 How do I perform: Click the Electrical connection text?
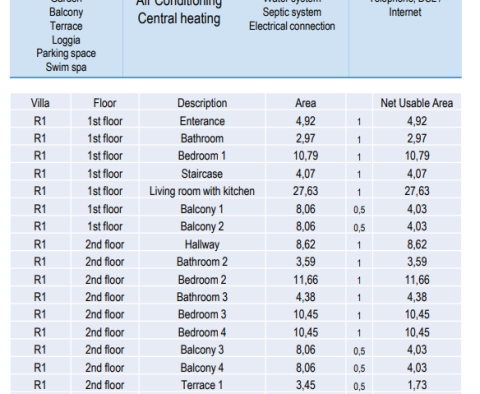pyautogui.click(x=292, y=26)
